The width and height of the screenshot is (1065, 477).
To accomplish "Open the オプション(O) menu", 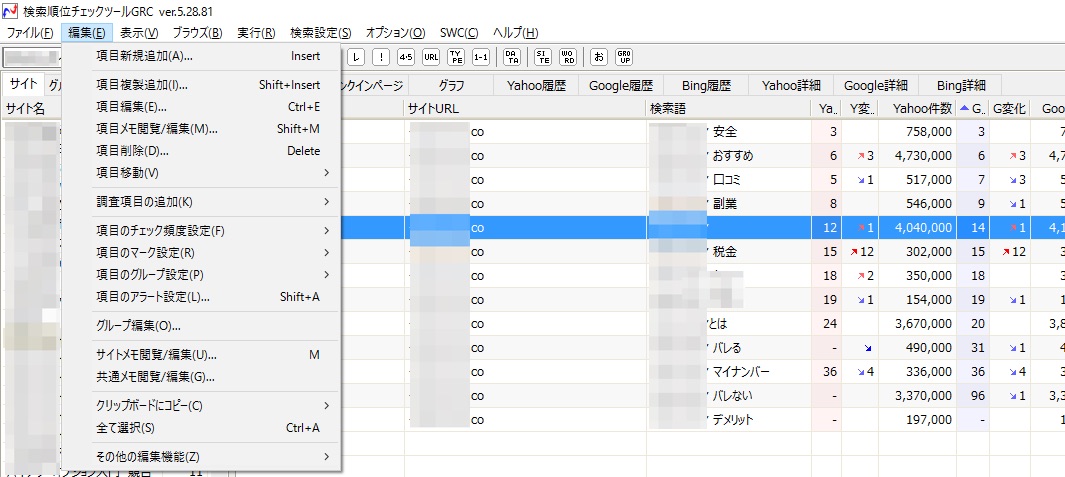I will coord(395,33).
